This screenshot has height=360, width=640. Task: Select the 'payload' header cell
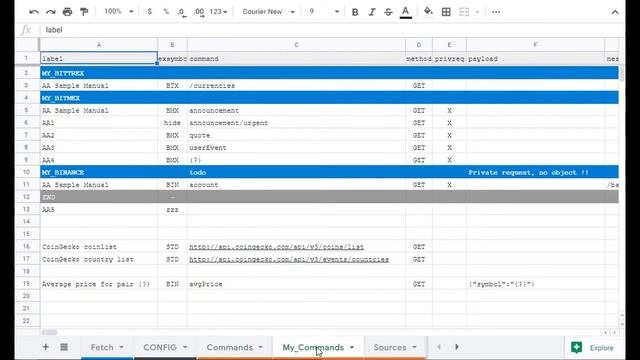click(536, 59)
